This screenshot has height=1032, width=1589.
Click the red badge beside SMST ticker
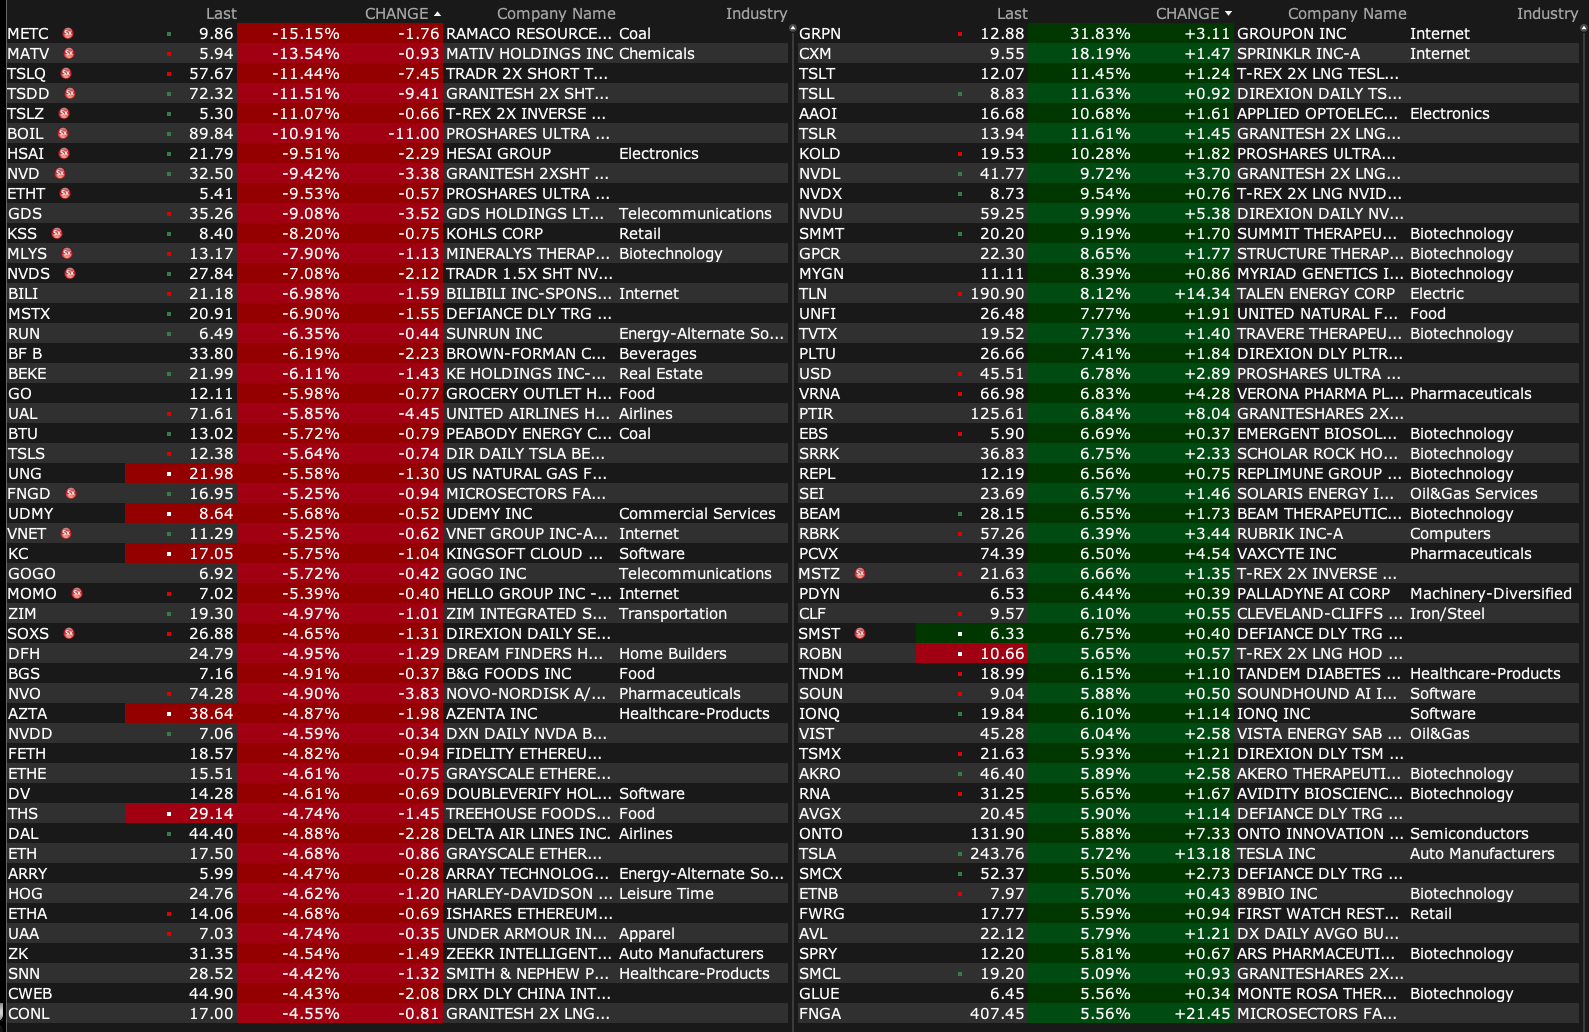(x=860, y=634)
